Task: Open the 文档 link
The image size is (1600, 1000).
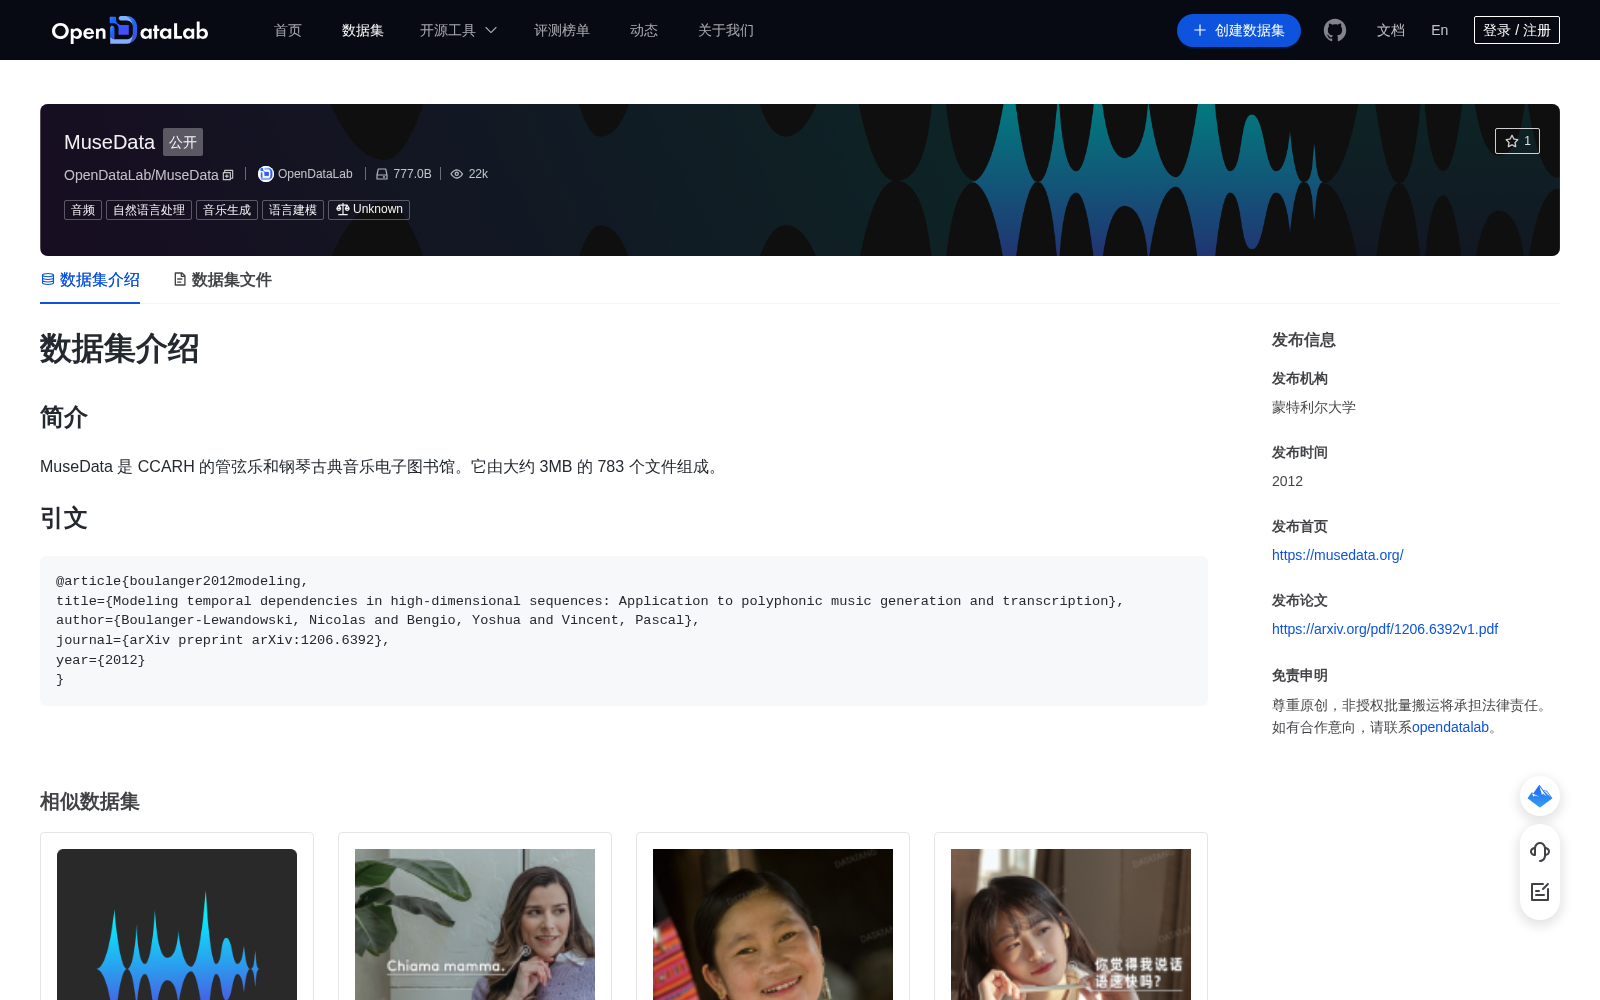Action: coord(1391,30)
